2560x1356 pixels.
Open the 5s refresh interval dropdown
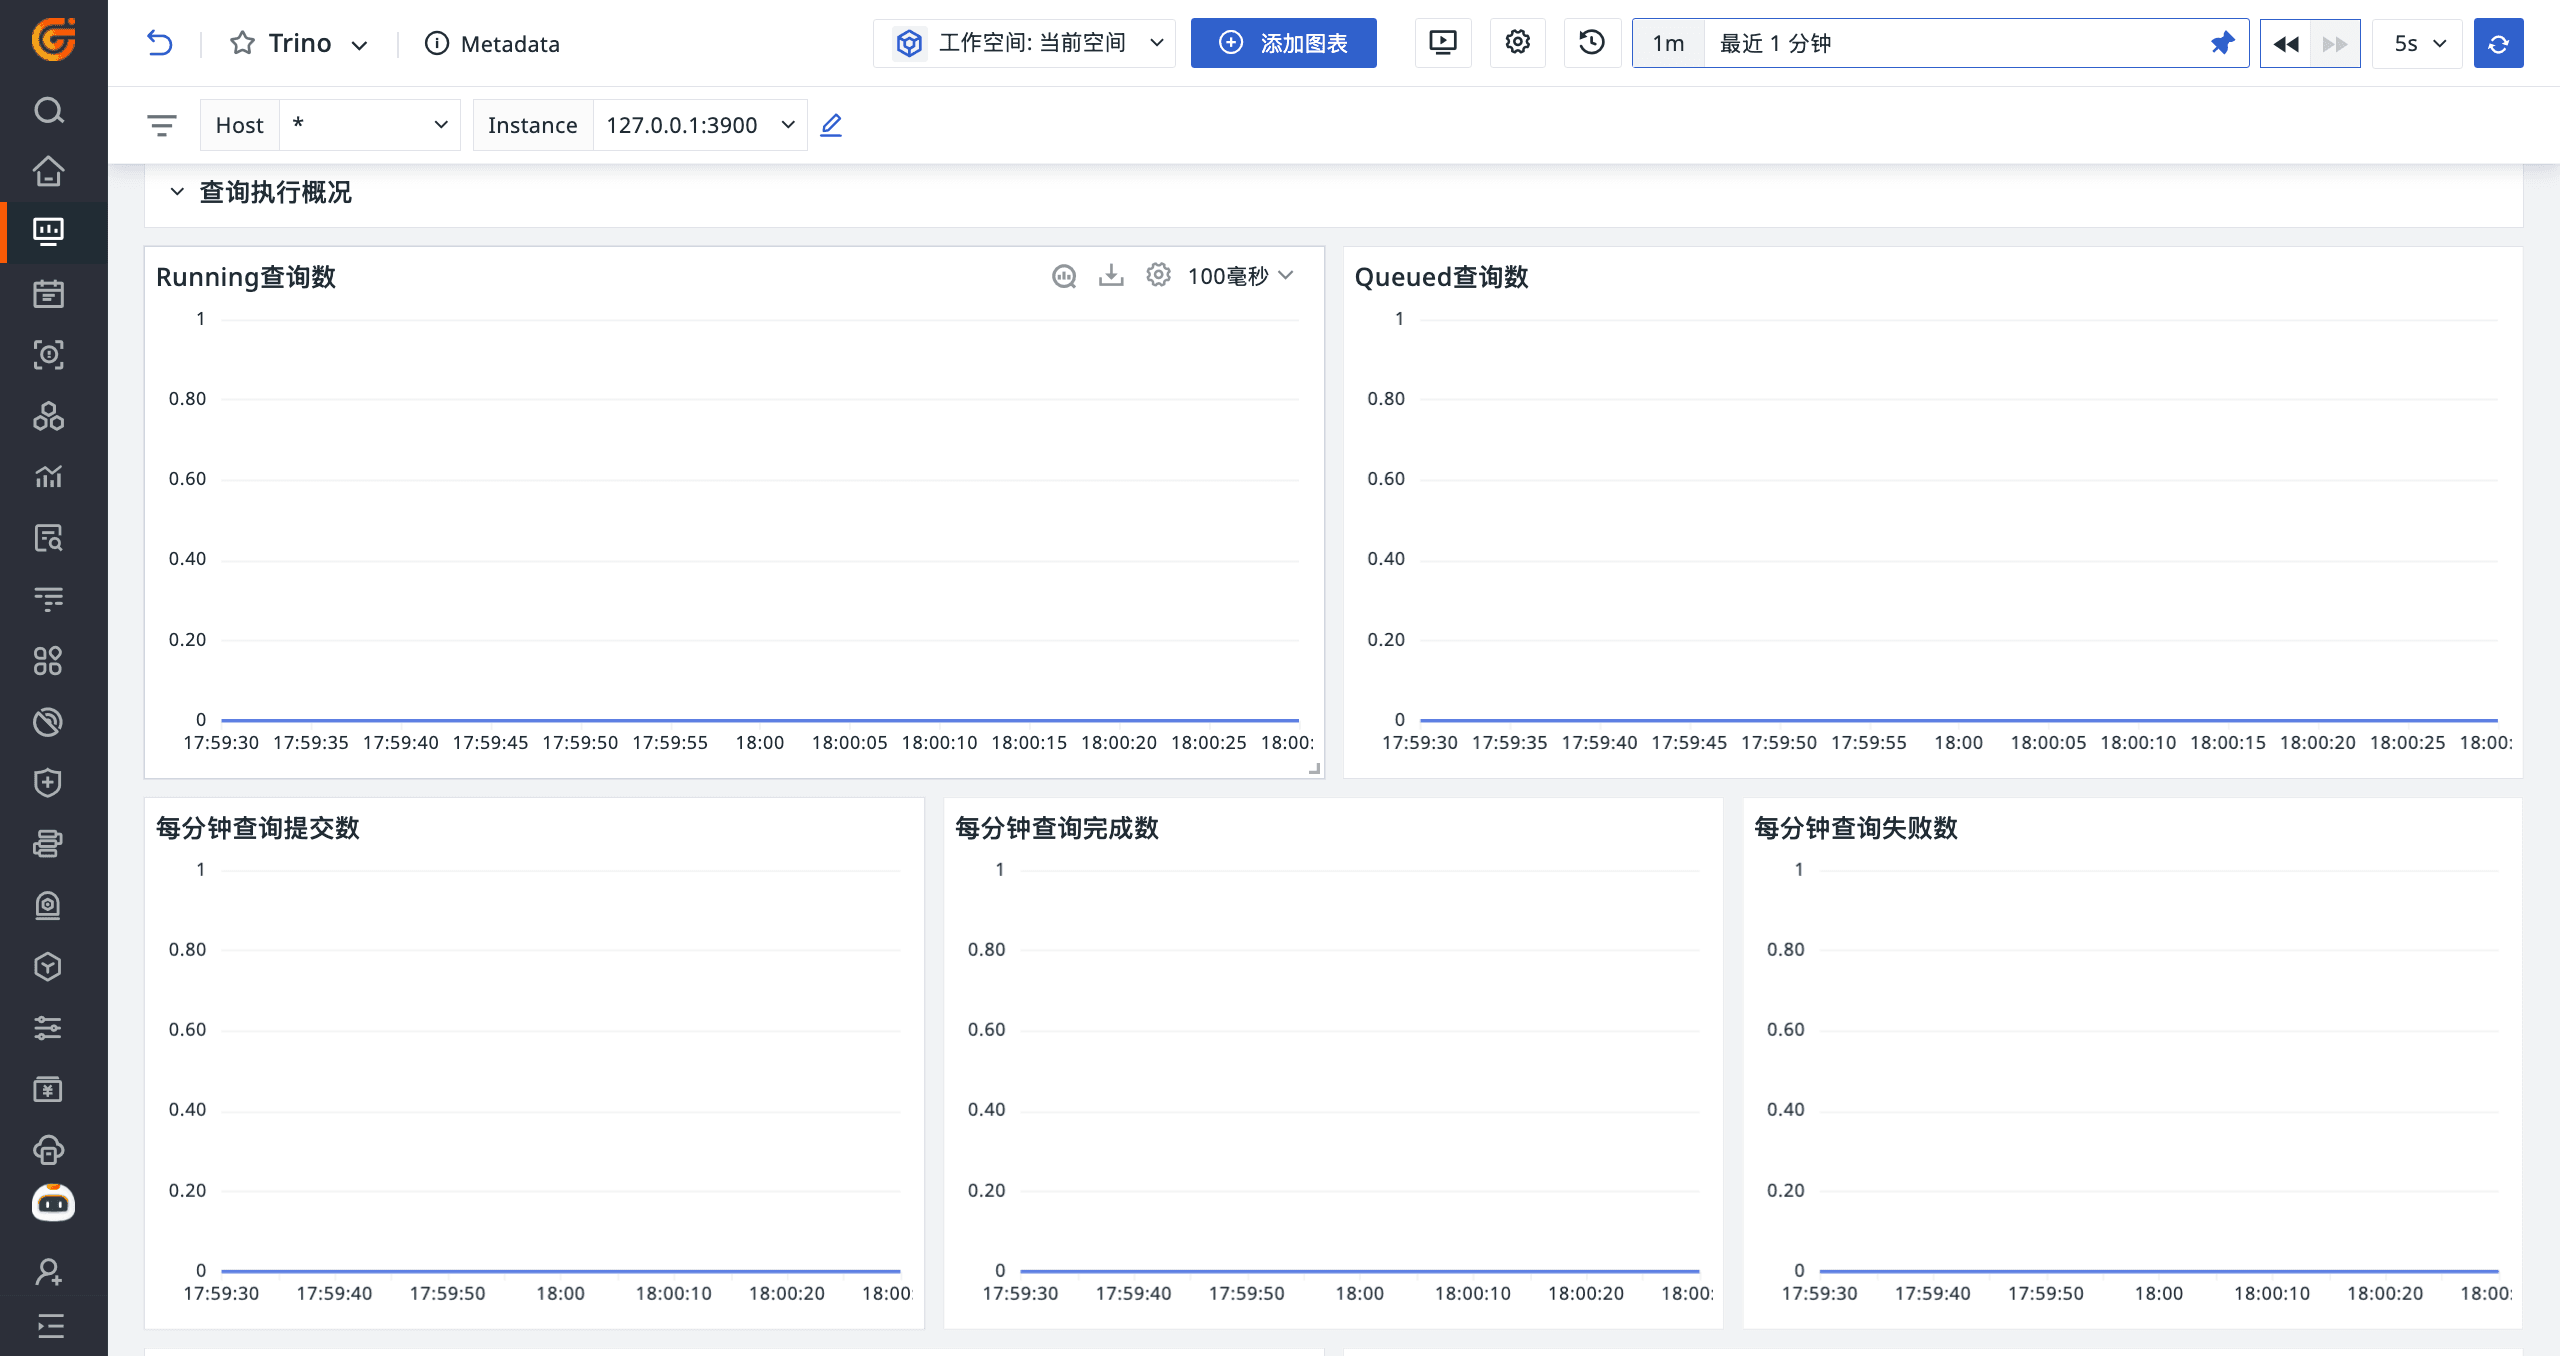[2418, 43]
